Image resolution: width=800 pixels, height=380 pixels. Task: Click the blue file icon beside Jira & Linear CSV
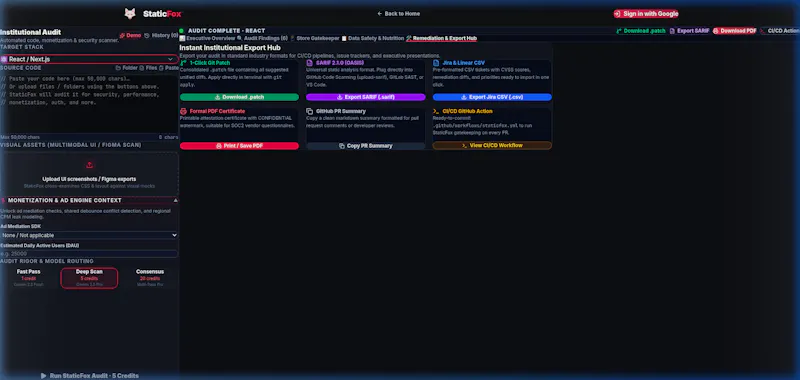436,63
